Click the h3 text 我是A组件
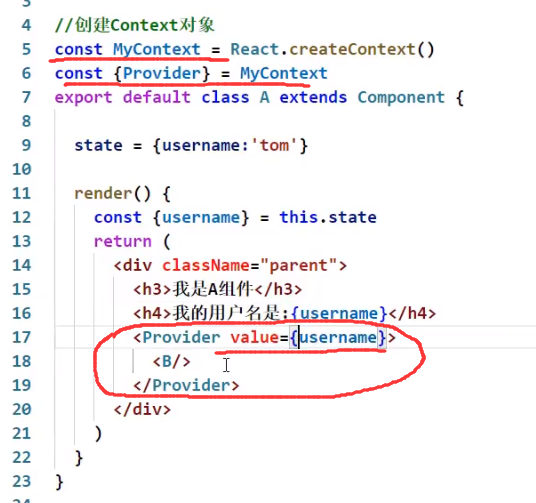 (x=213, y=289)
